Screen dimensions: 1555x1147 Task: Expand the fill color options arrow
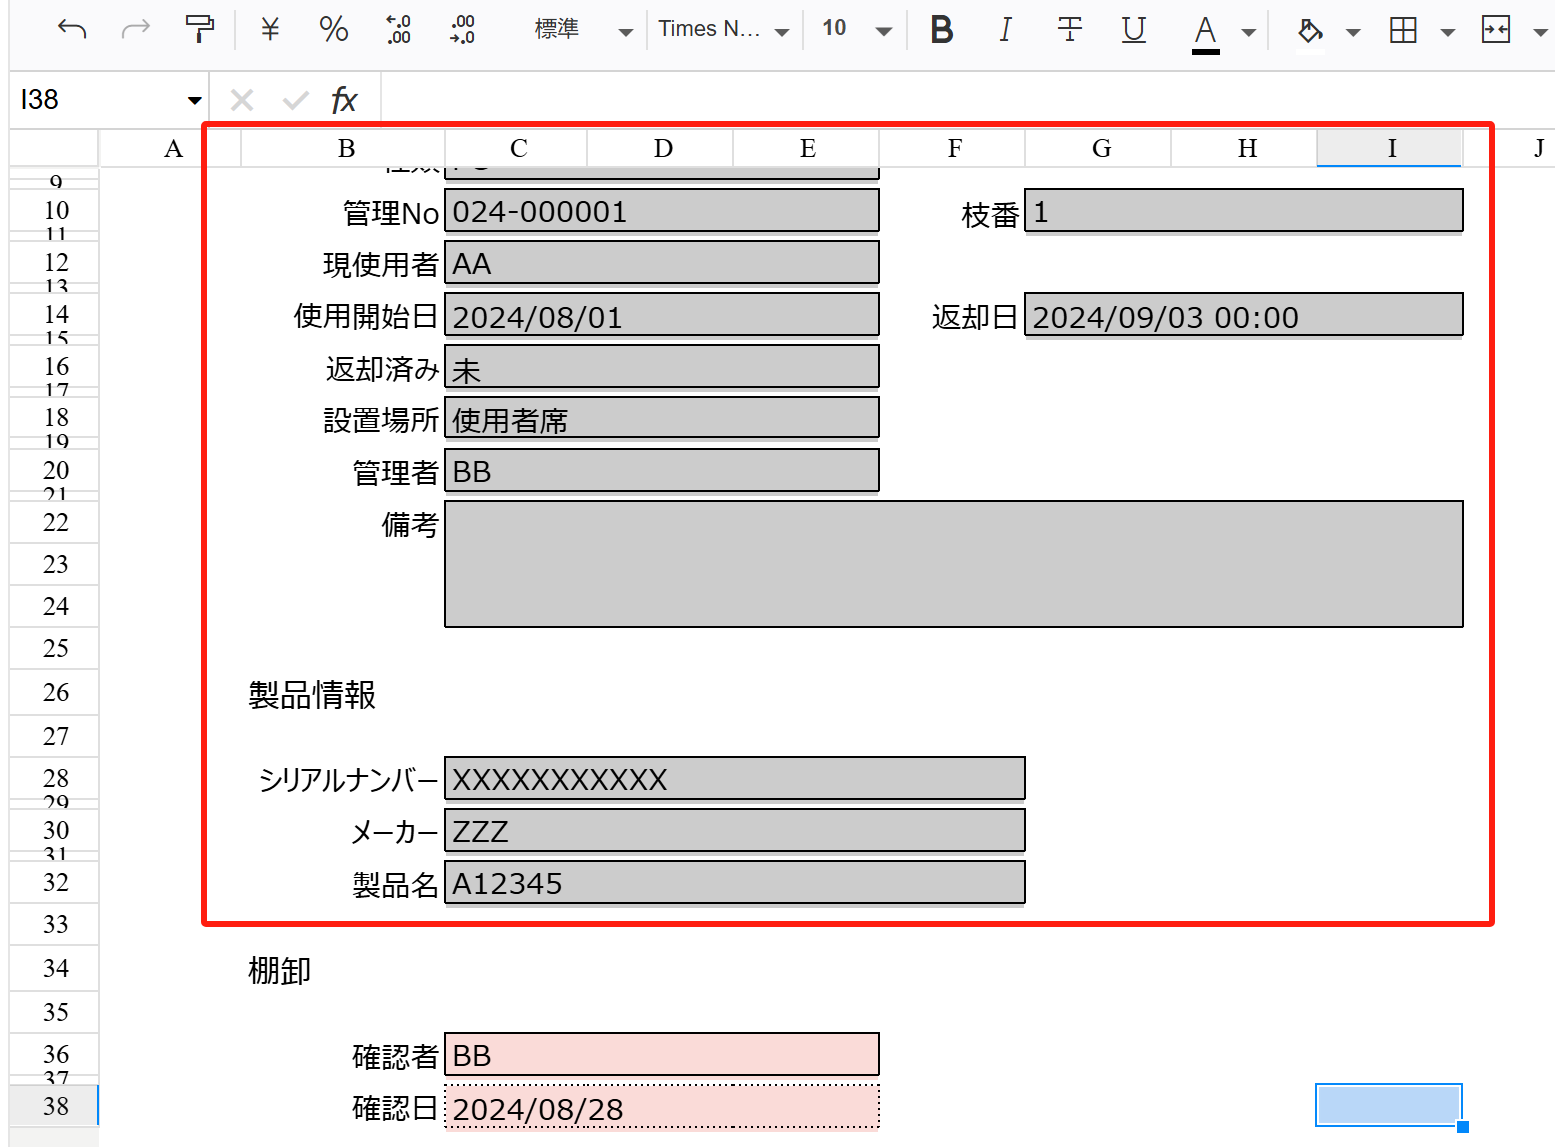[x=1353, y=32]
